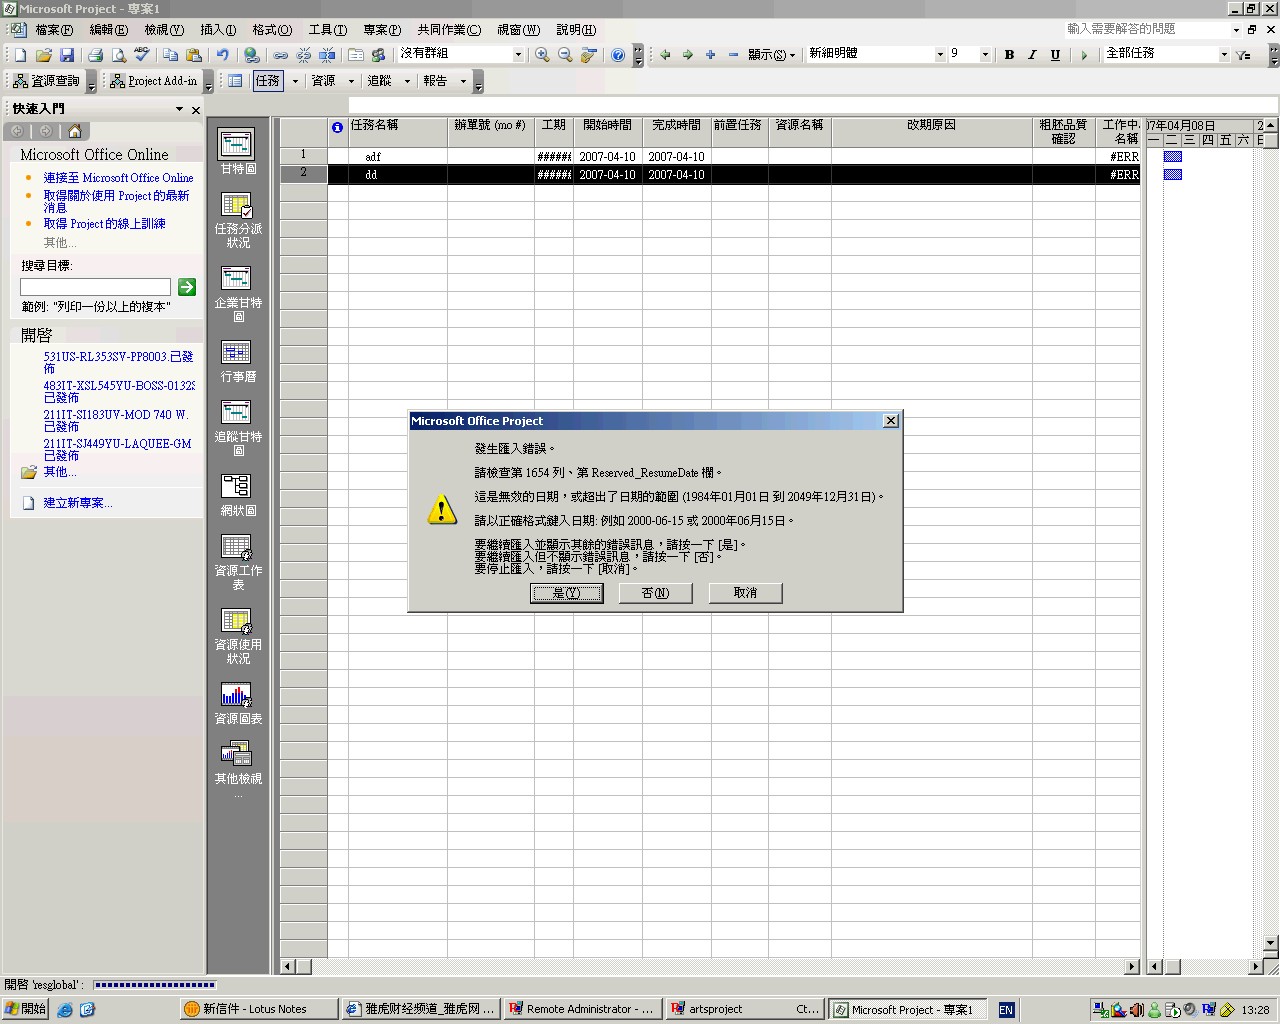Click the Unlink Tasks icon
This screenshot has height=1024, width=1280.
click(x=303, y=55)
